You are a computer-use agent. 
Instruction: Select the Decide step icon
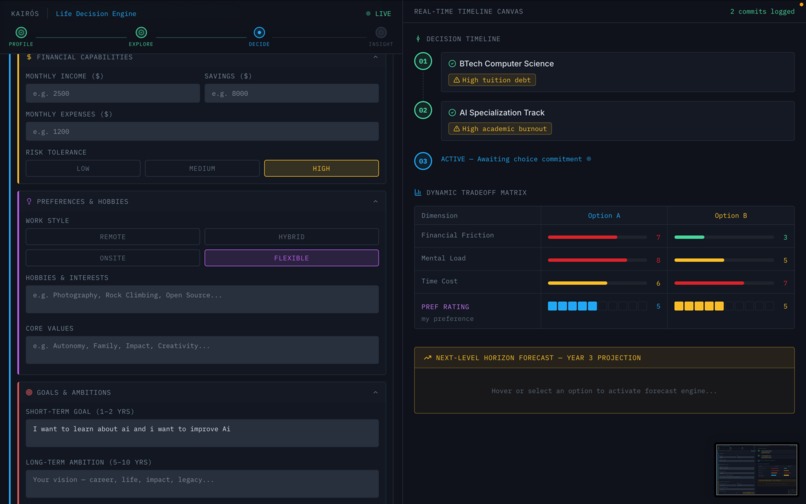pyautogui.click(x=259, y=32)
